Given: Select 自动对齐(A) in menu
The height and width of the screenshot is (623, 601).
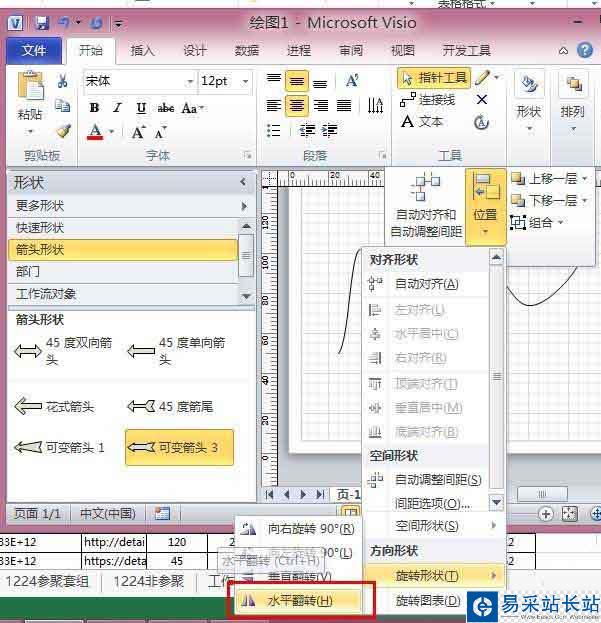Looking at the screenshot, I should (427, 284).
